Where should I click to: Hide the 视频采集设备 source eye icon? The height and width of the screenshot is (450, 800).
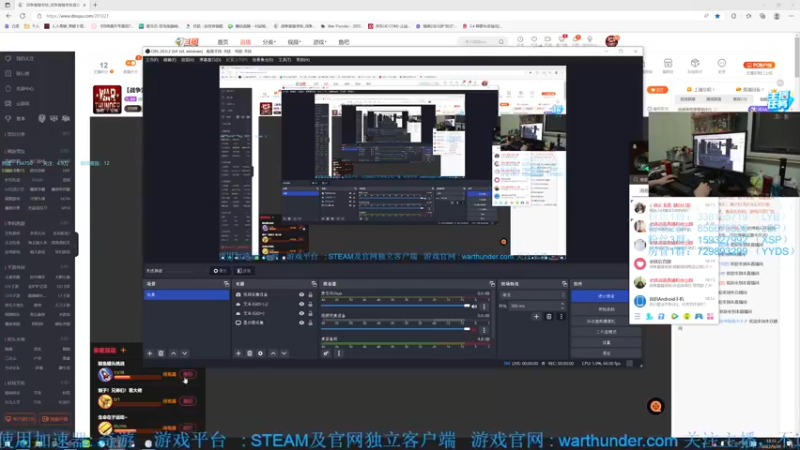(302, 294)
